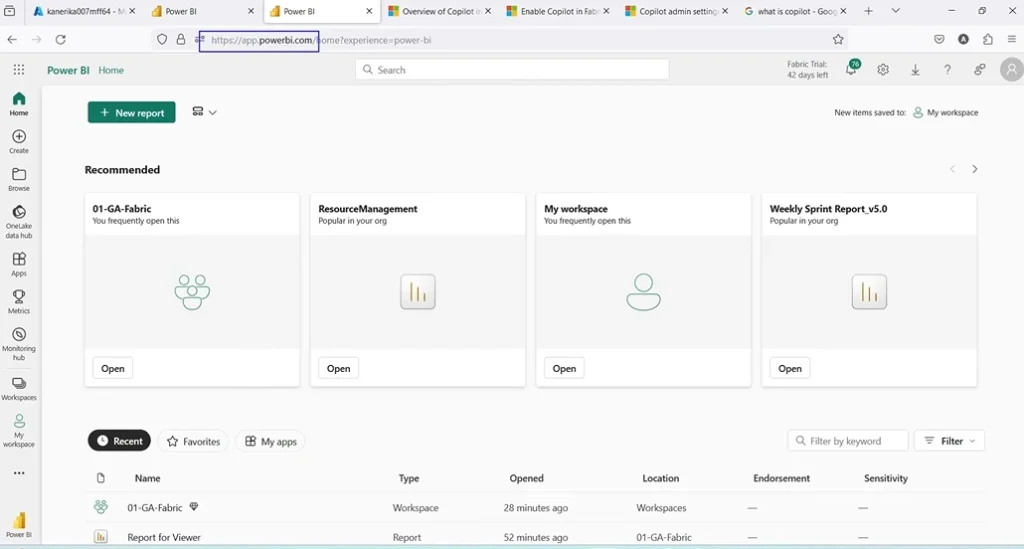Viewport: 1024px width, 549px height.
Task: Open the Power BI experience switcher icon
Action: (19, 525)
